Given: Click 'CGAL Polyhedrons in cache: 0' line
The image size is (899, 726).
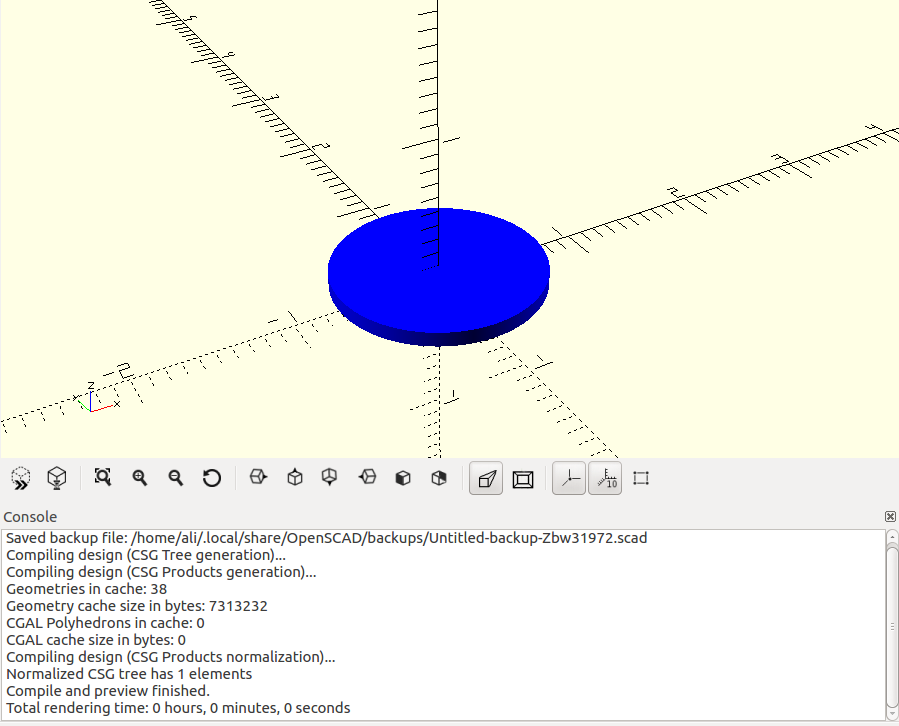Looking at the screenshot, I should point(105,623).
